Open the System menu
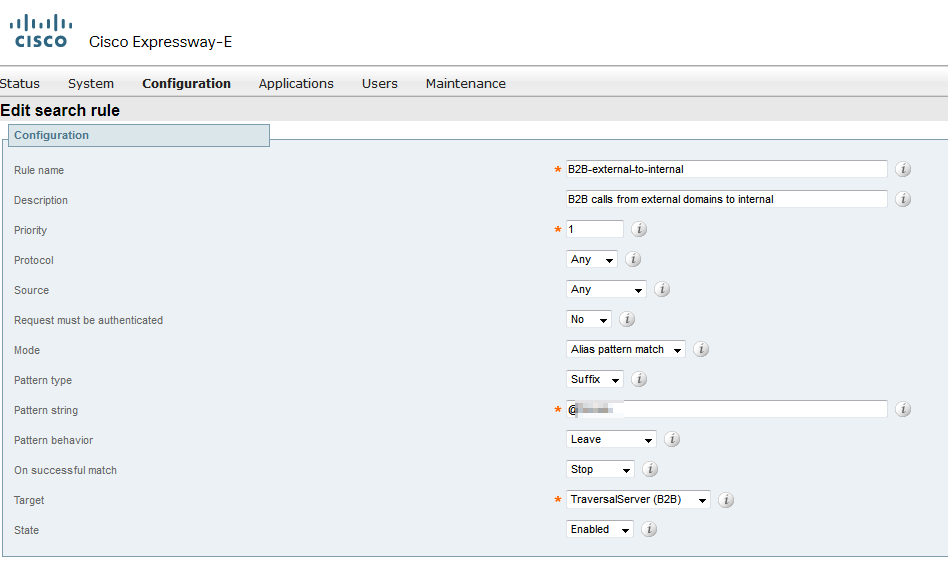 (x=91, y=83)
